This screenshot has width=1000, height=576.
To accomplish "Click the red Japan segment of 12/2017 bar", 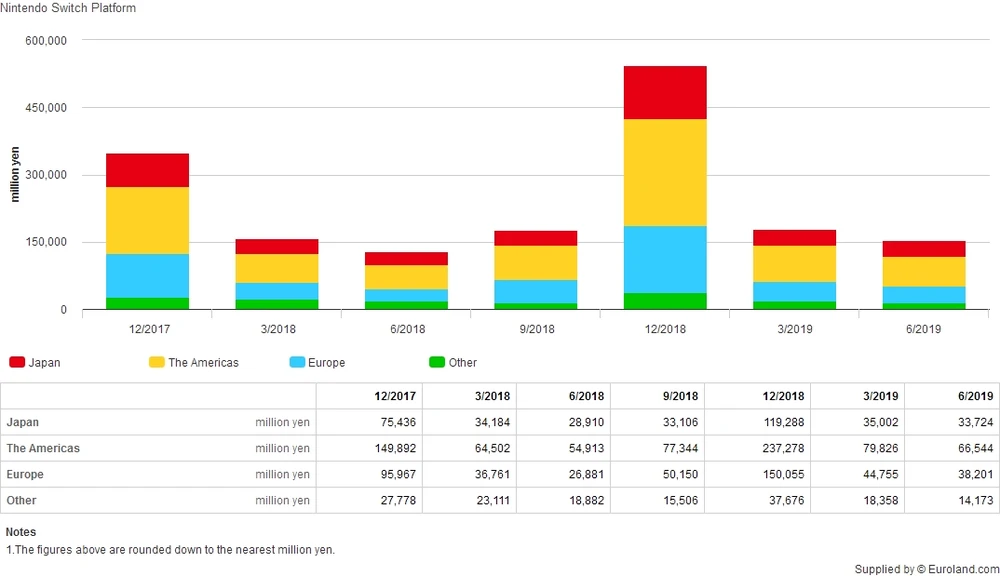I will tap(147, 170).
